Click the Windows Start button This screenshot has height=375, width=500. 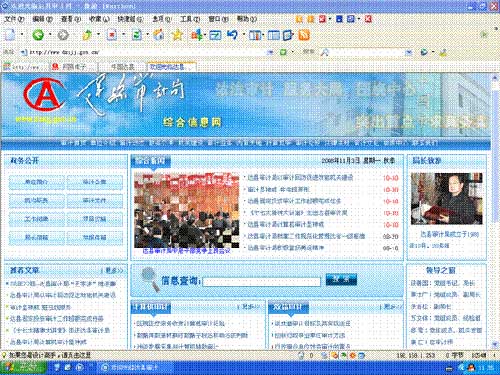[23, 367]
